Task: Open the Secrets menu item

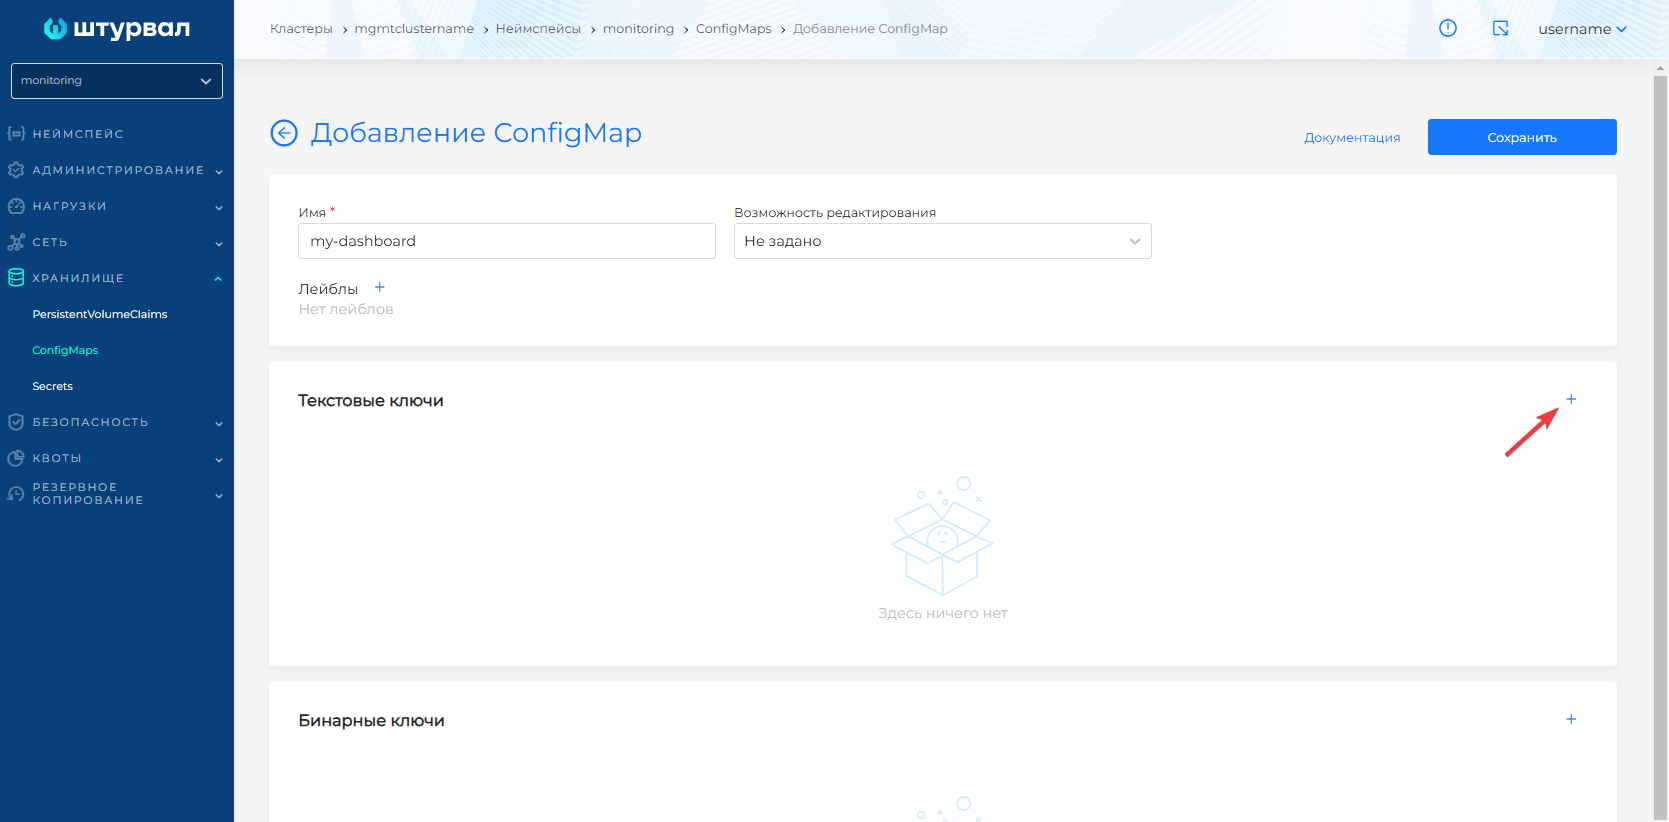Action: pos(53,386)
